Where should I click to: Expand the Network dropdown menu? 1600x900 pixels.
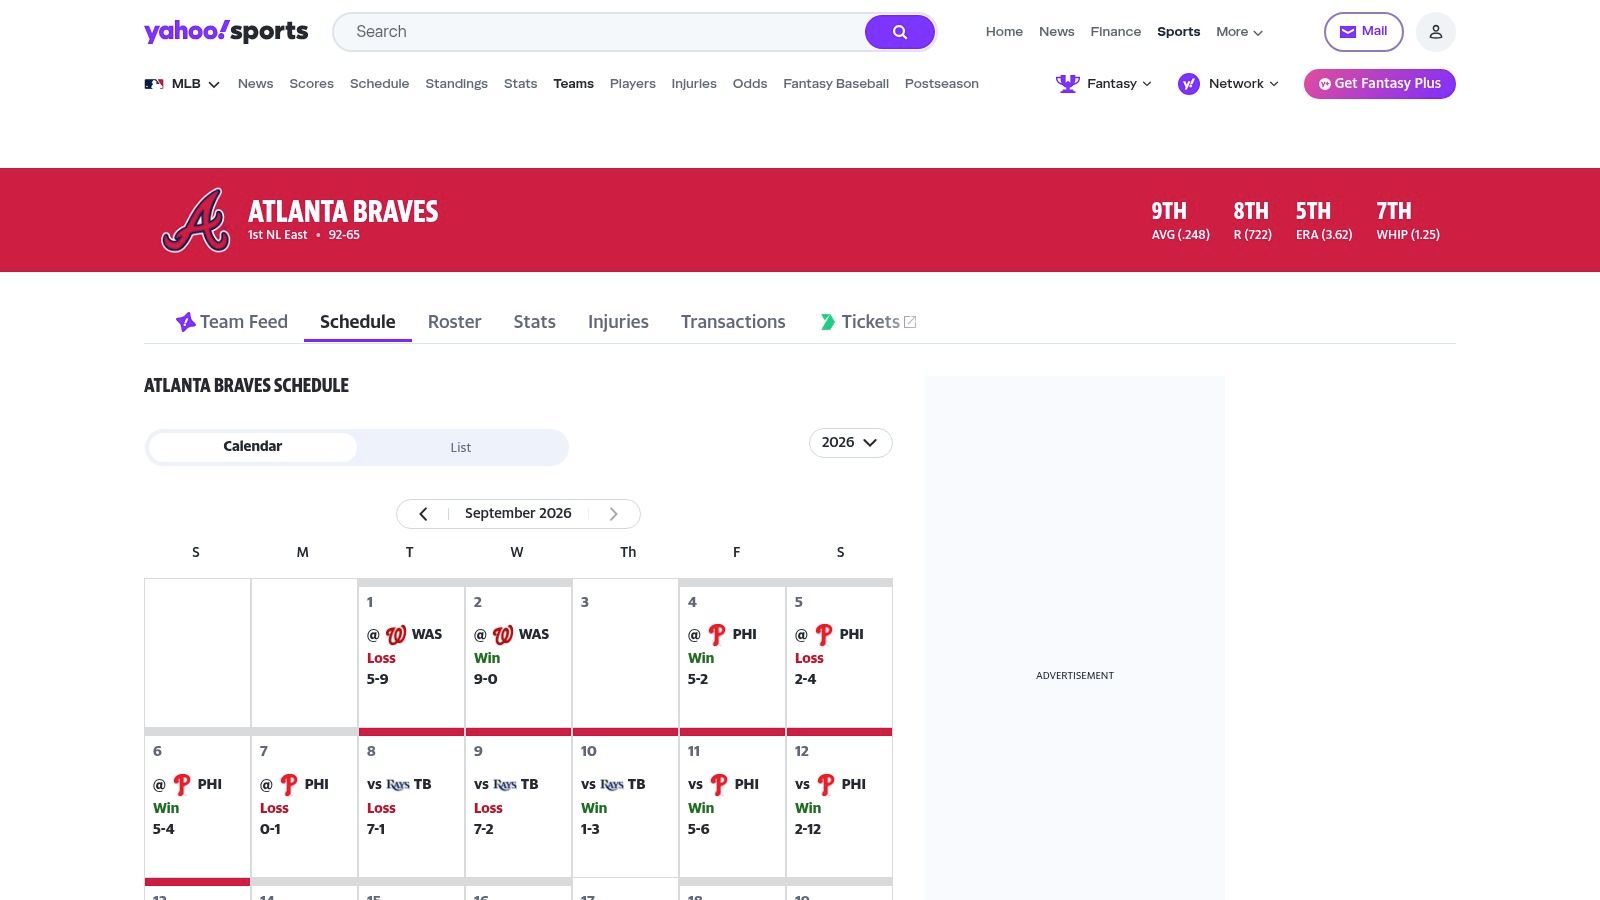tap(1243, 84)
